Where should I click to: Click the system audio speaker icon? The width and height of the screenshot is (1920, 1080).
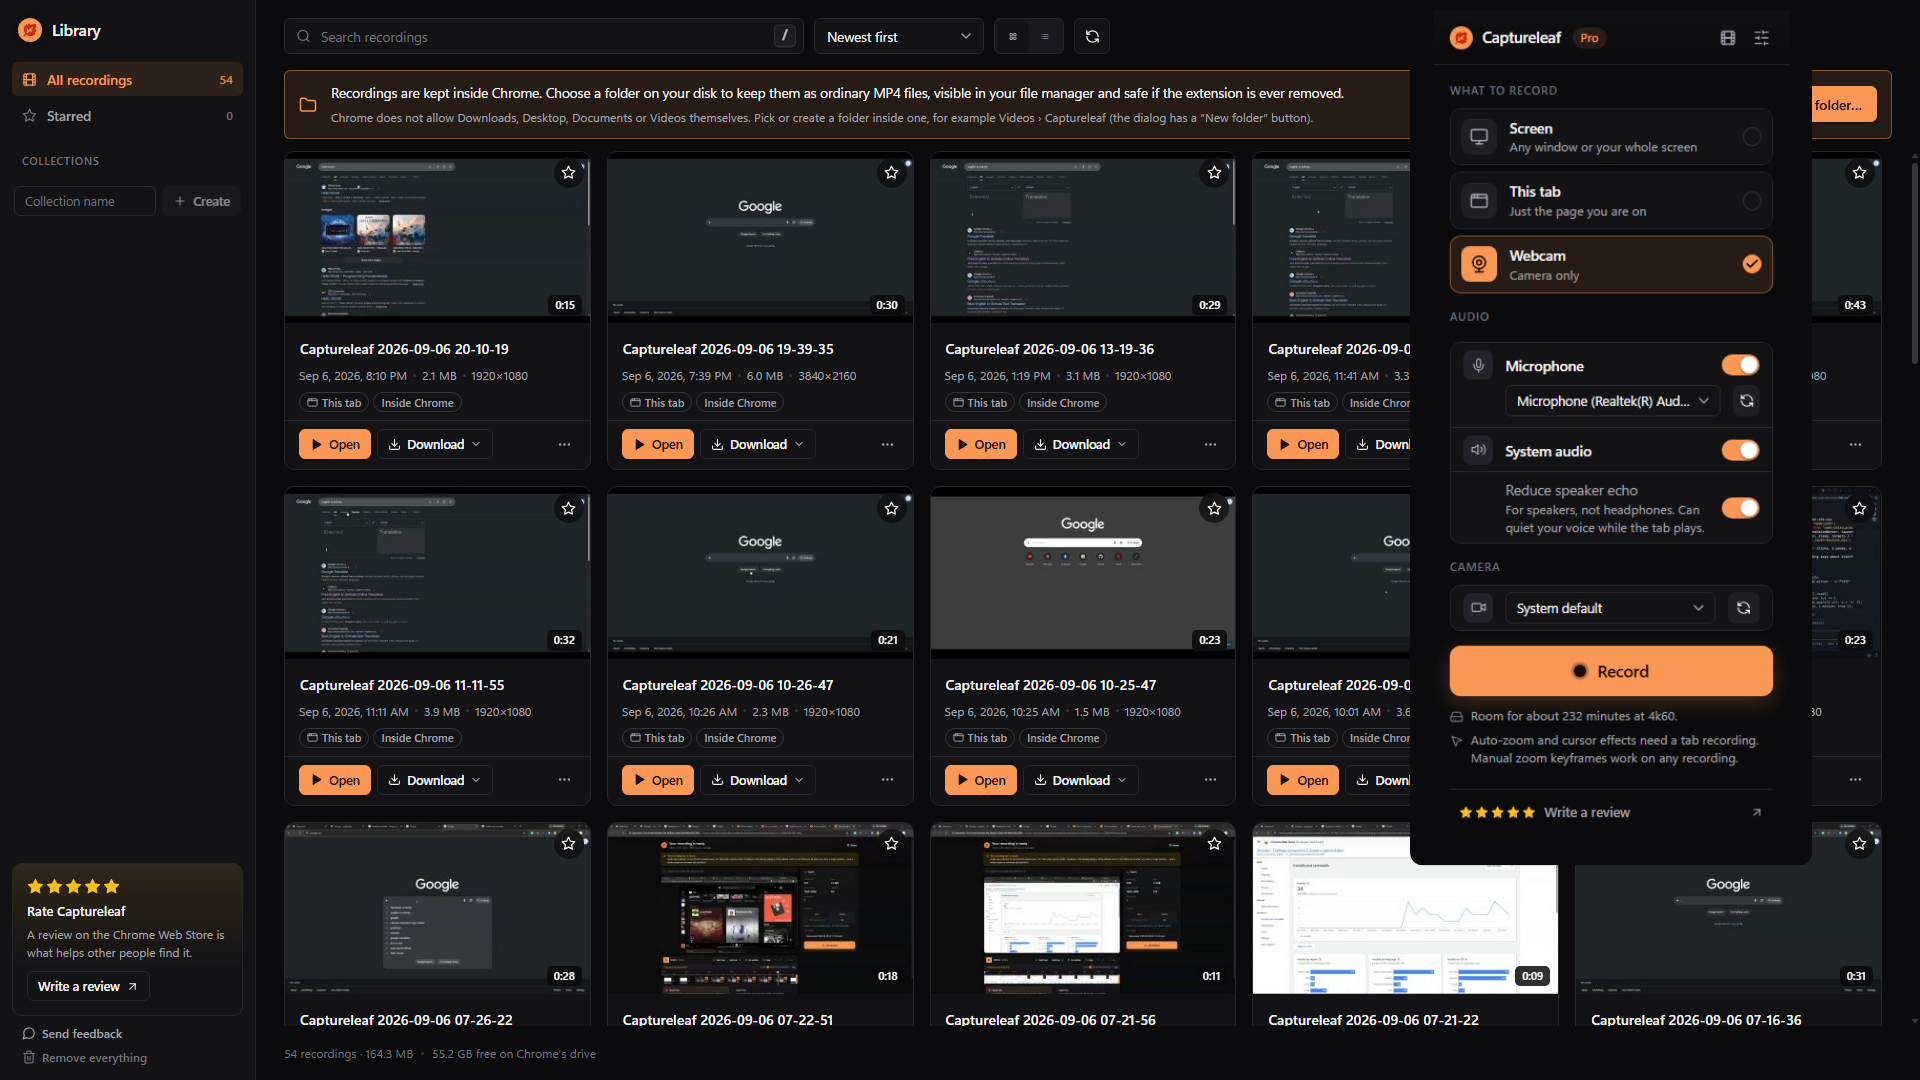coord(1478,450)
